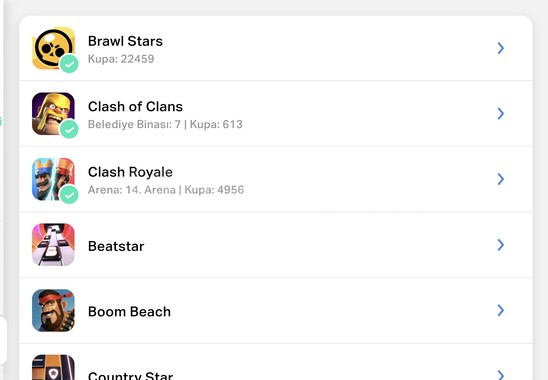This screenshot has width=548, height=380.
Task: Expand the Boom Beach row chevron
Action: pos(500,310)
